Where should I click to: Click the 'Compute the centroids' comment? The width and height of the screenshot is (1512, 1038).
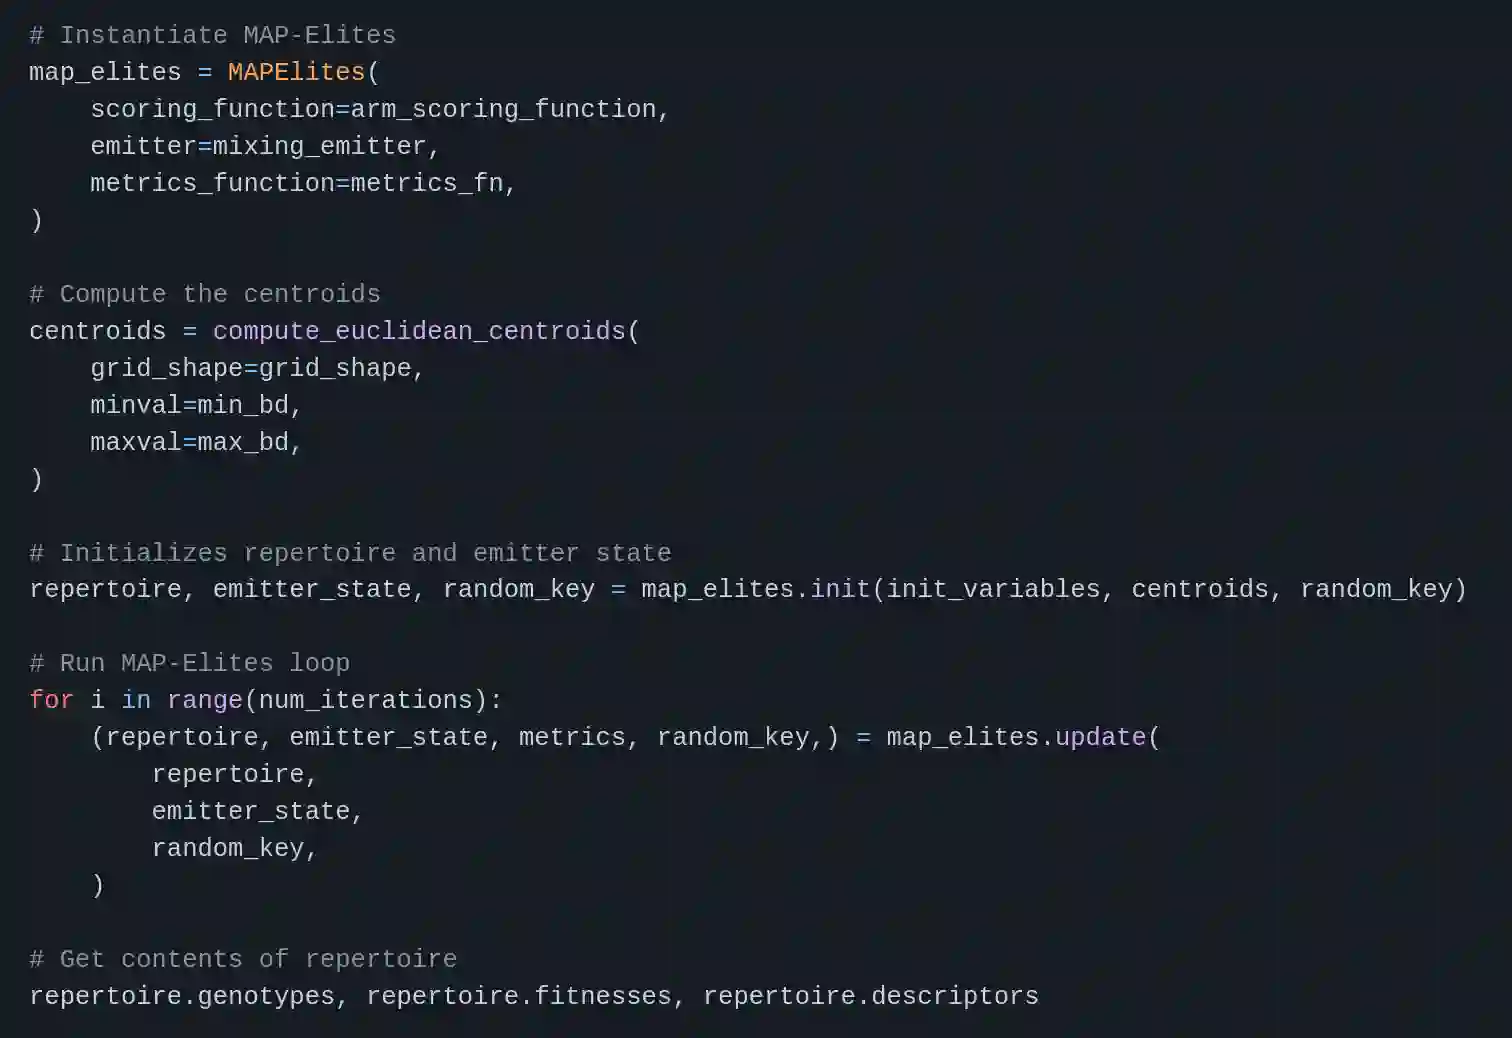tap(204, 295)
